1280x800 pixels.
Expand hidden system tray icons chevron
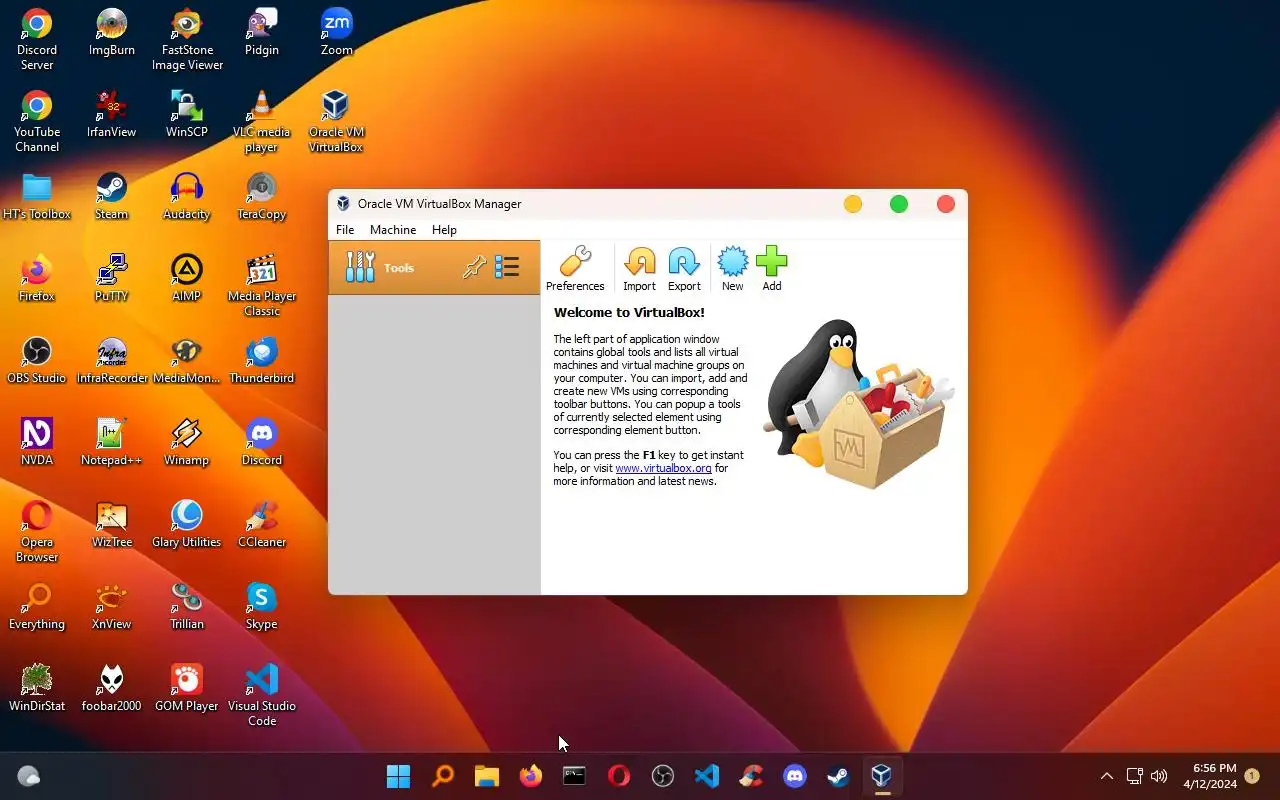(1106, 776)
